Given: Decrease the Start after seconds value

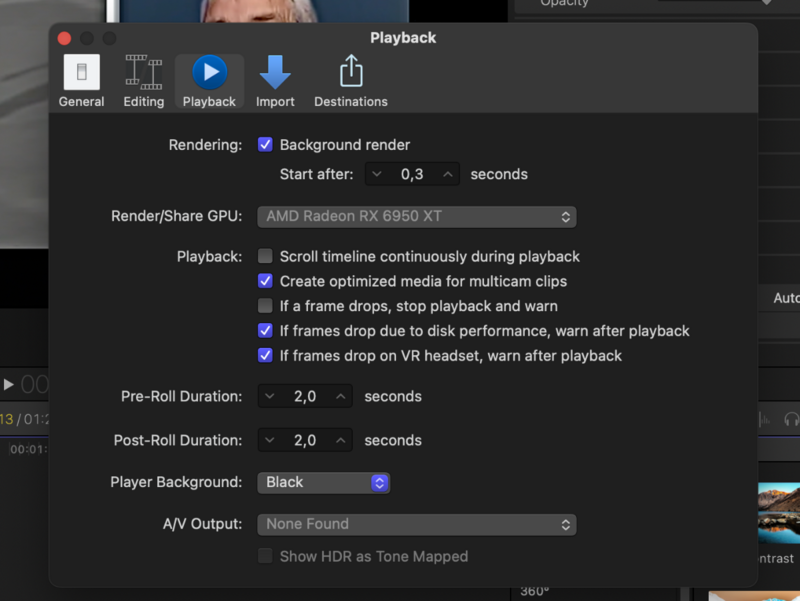Looking at the screenshot, I should 377,174.
